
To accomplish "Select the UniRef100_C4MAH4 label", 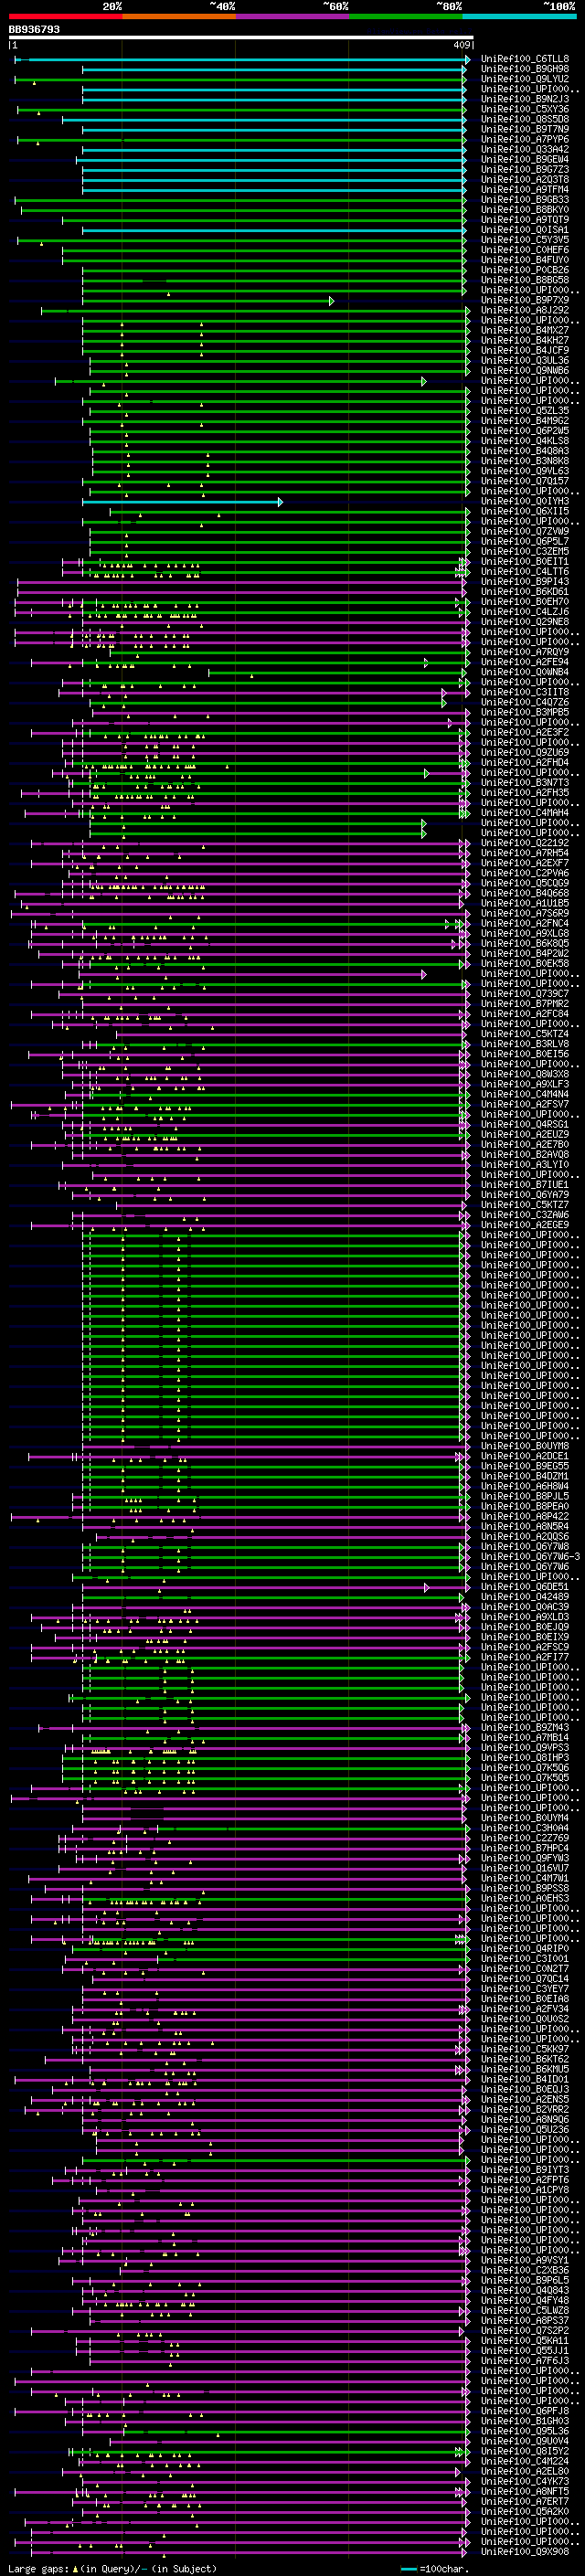I will click(525, 813).
